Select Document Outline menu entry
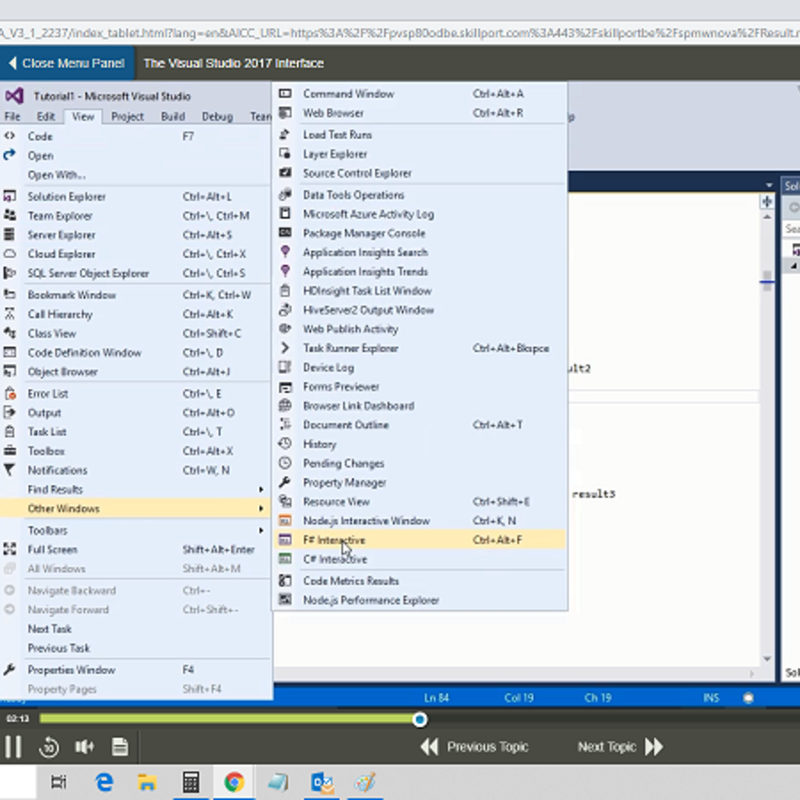Screen dimensions: 800x800 [420, 425]
